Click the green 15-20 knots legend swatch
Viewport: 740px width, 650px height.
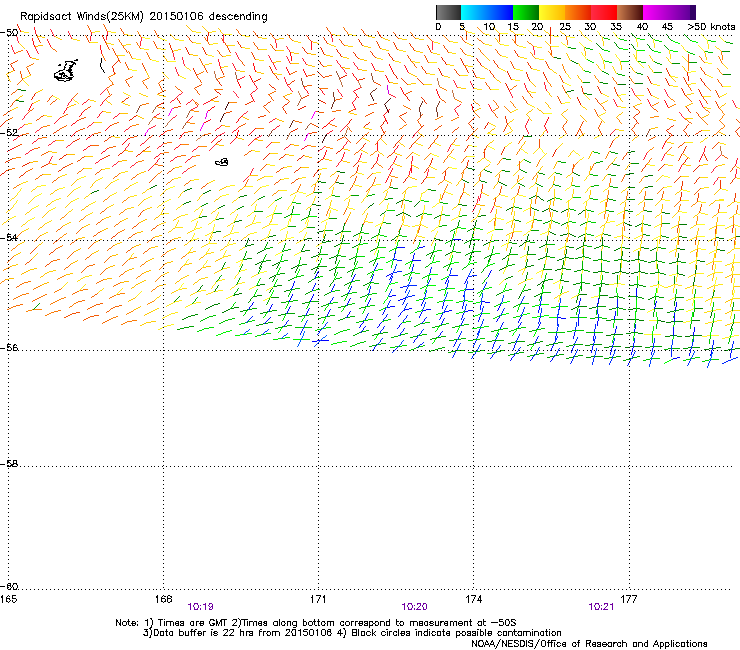coord(525,12)
